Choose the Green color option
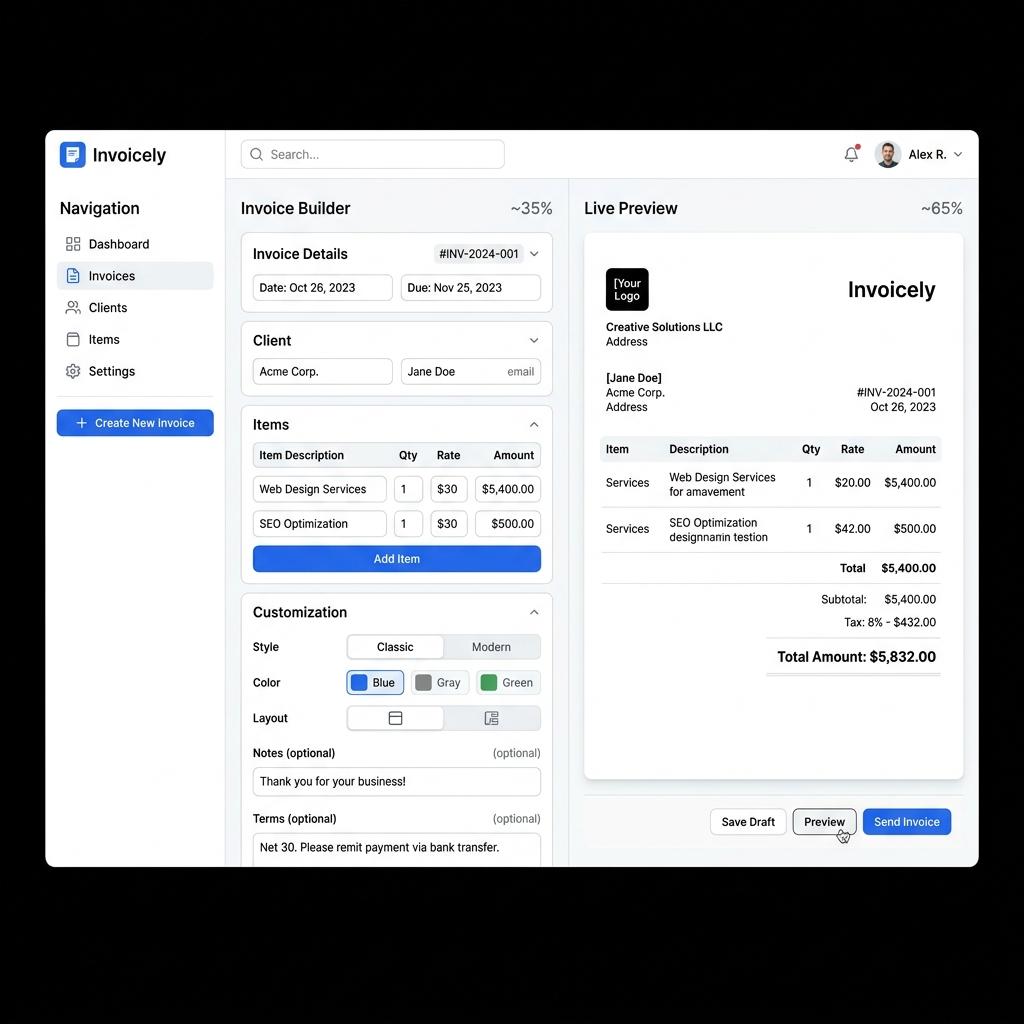1024x1024 pixels. click(508, 682)
